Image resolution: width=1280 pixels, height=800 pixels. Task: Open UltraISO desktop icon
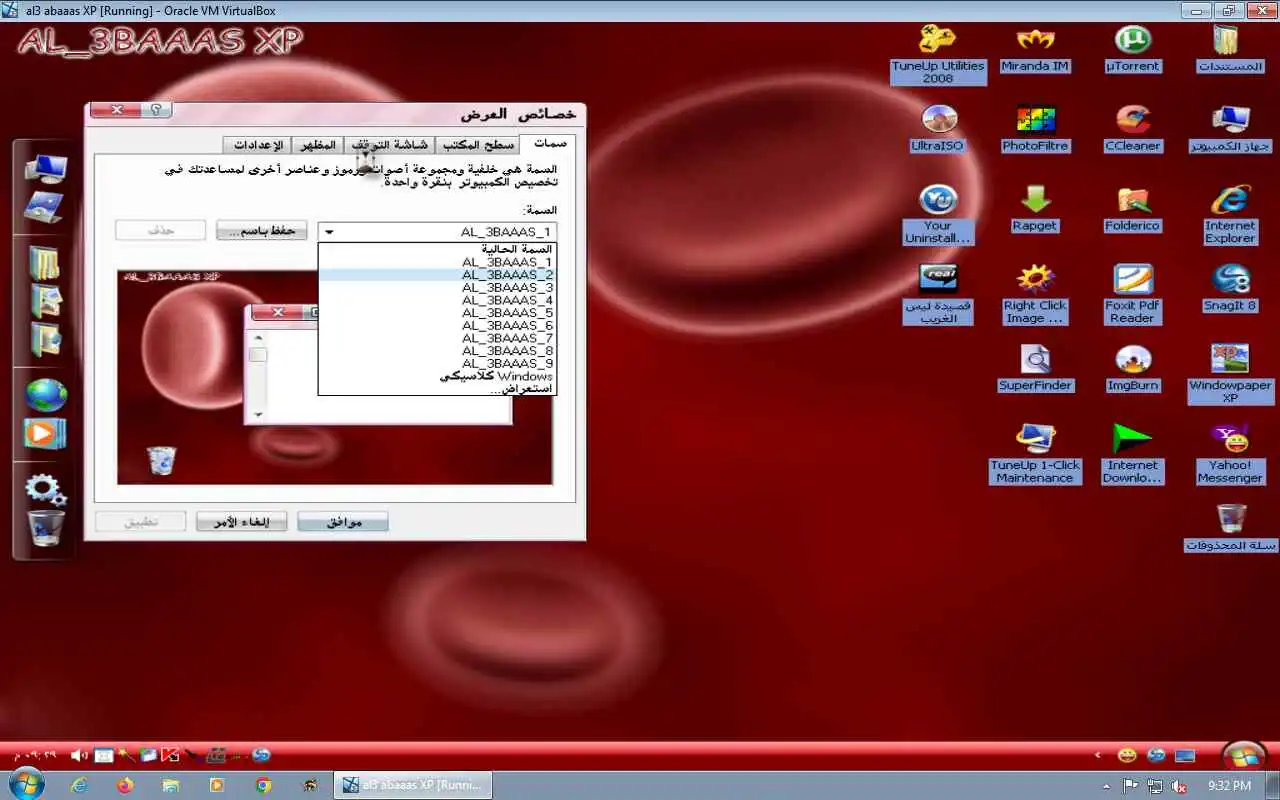click(938, 128)
